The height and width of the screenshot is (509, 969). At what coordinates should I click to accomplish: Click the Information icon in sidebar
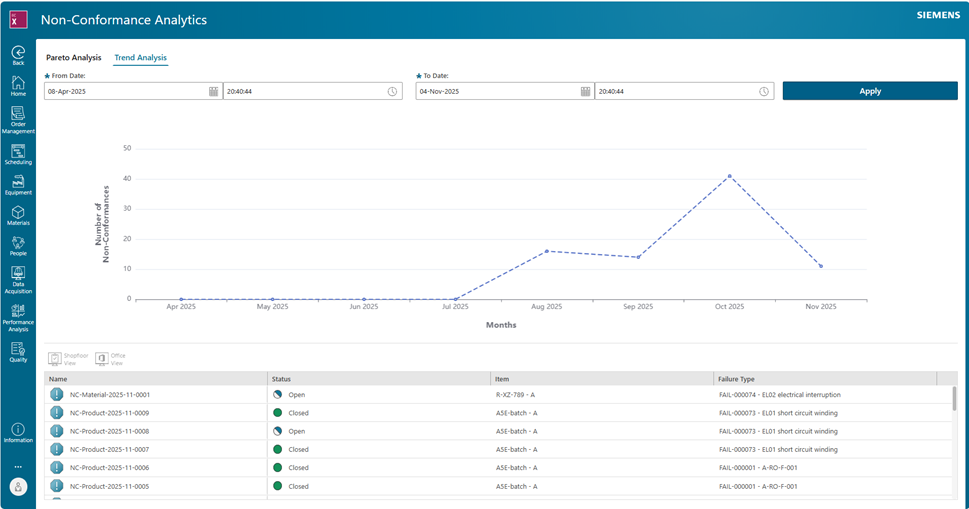click(18, 430)
